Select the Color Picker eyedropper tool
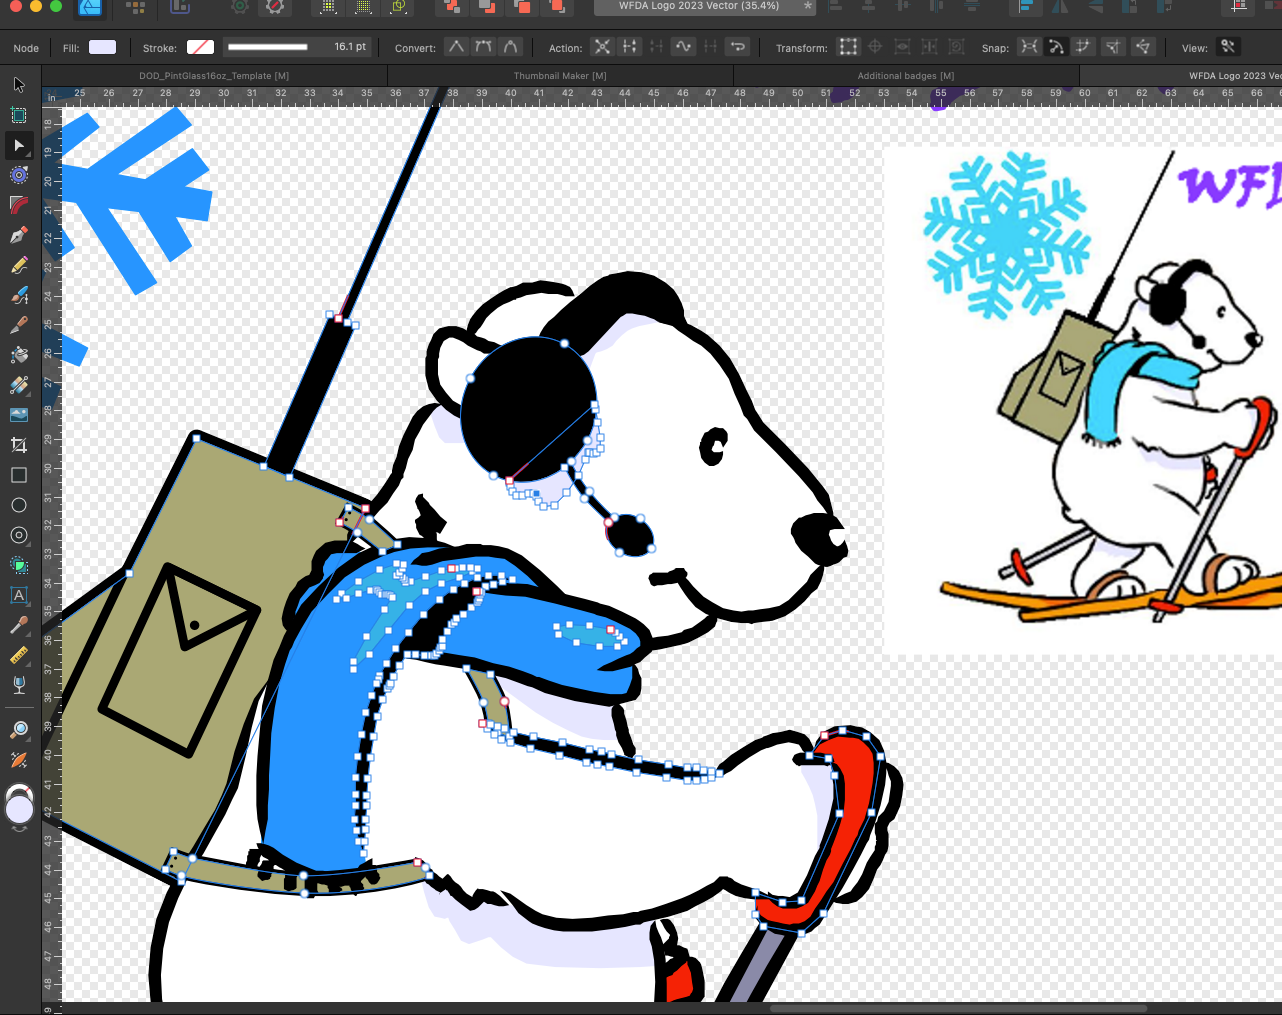 18,625
